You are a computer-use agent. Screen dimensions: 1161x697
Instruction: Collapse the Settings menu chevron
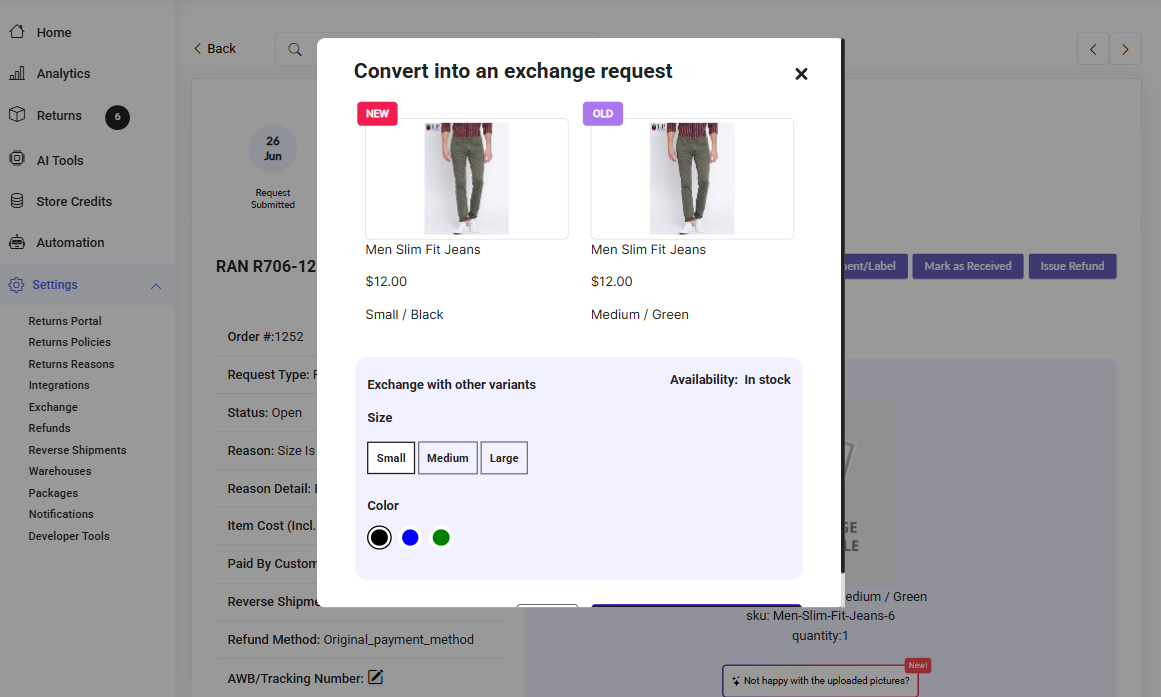point(156,286)
